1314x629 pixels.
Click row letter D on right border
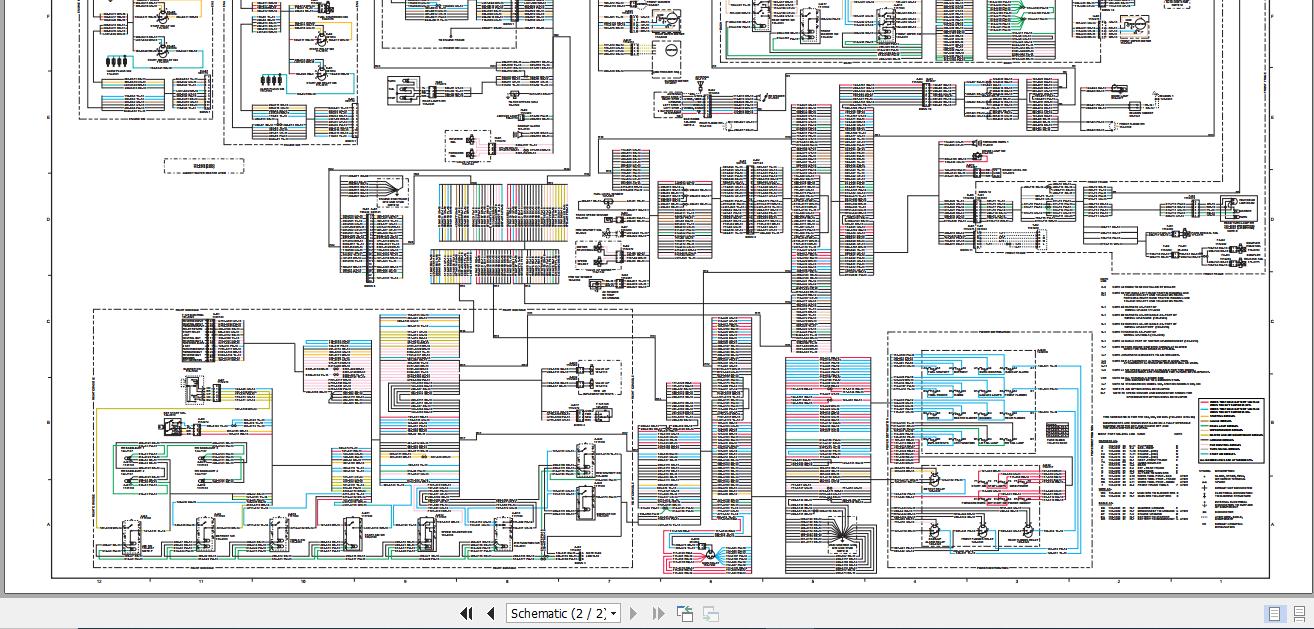pyautogui.click(x=1272, y=219)
